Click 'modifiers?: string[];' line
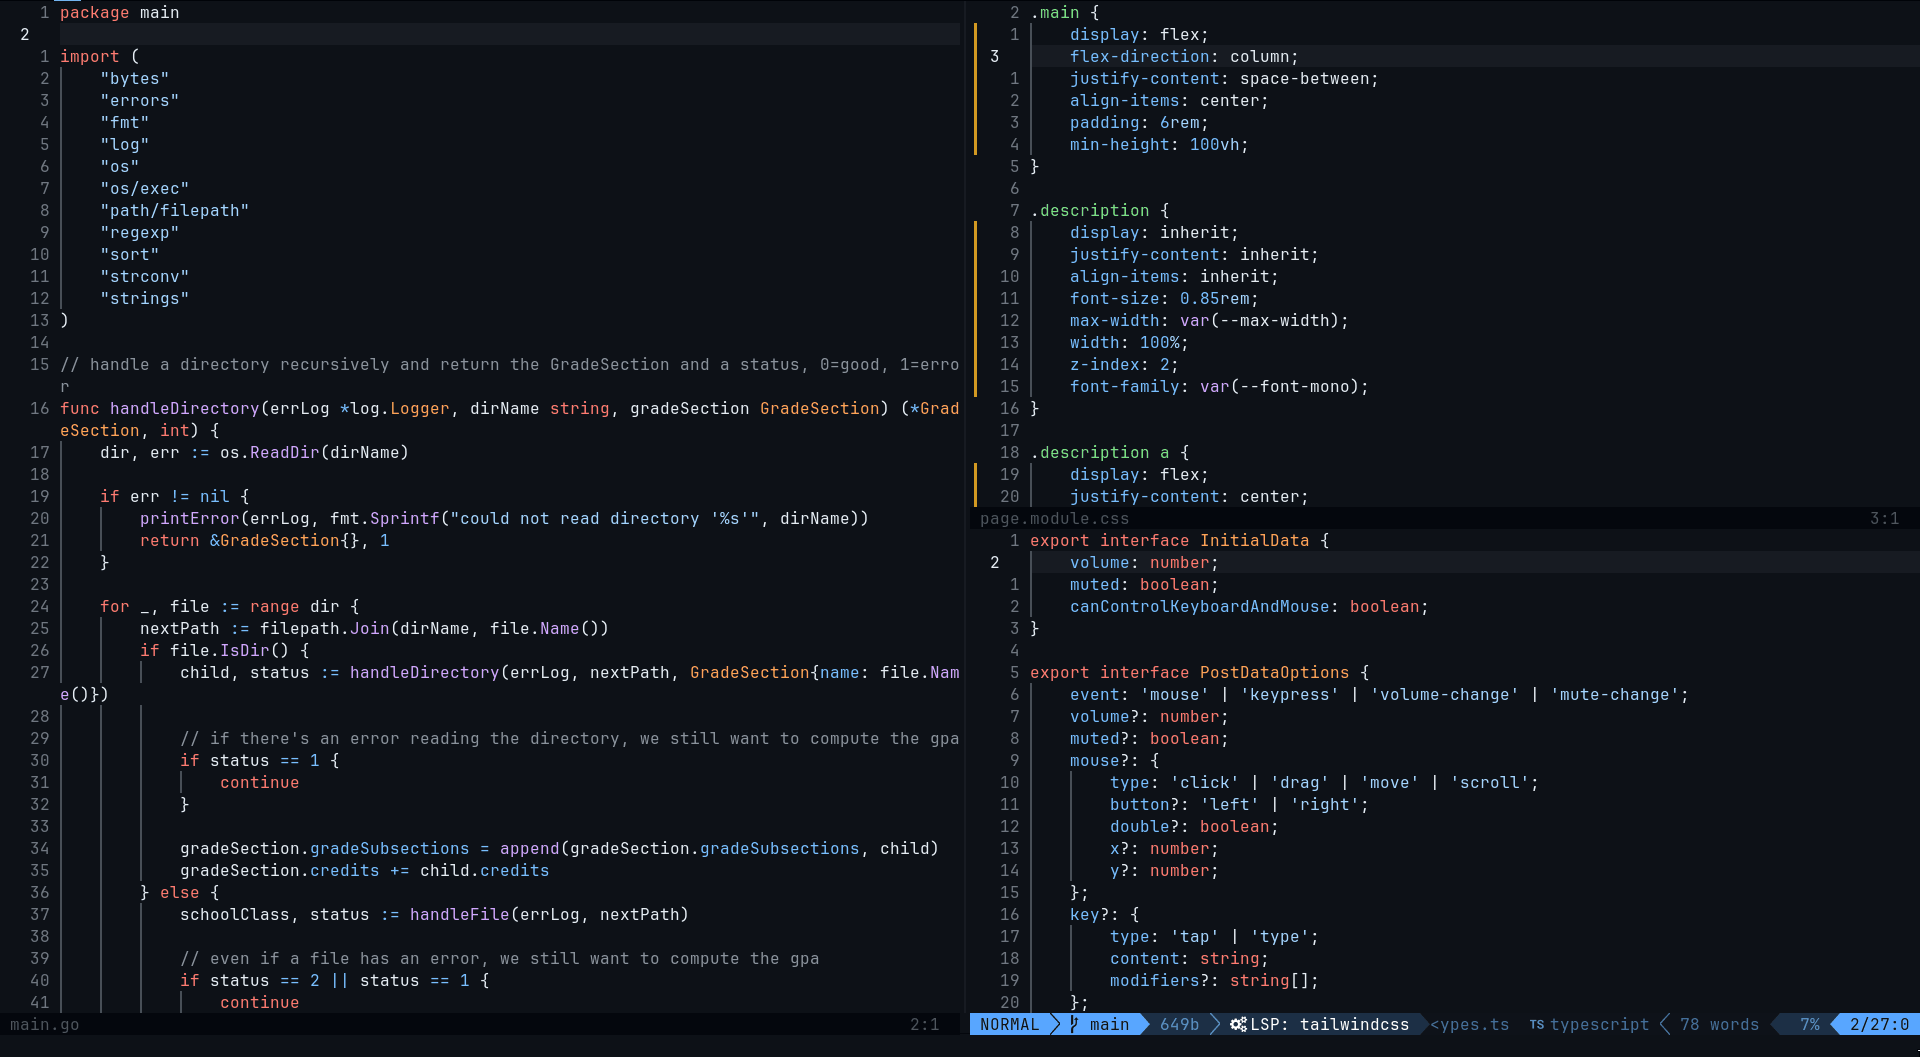1920x1057 pixels. click(1214, 980)
